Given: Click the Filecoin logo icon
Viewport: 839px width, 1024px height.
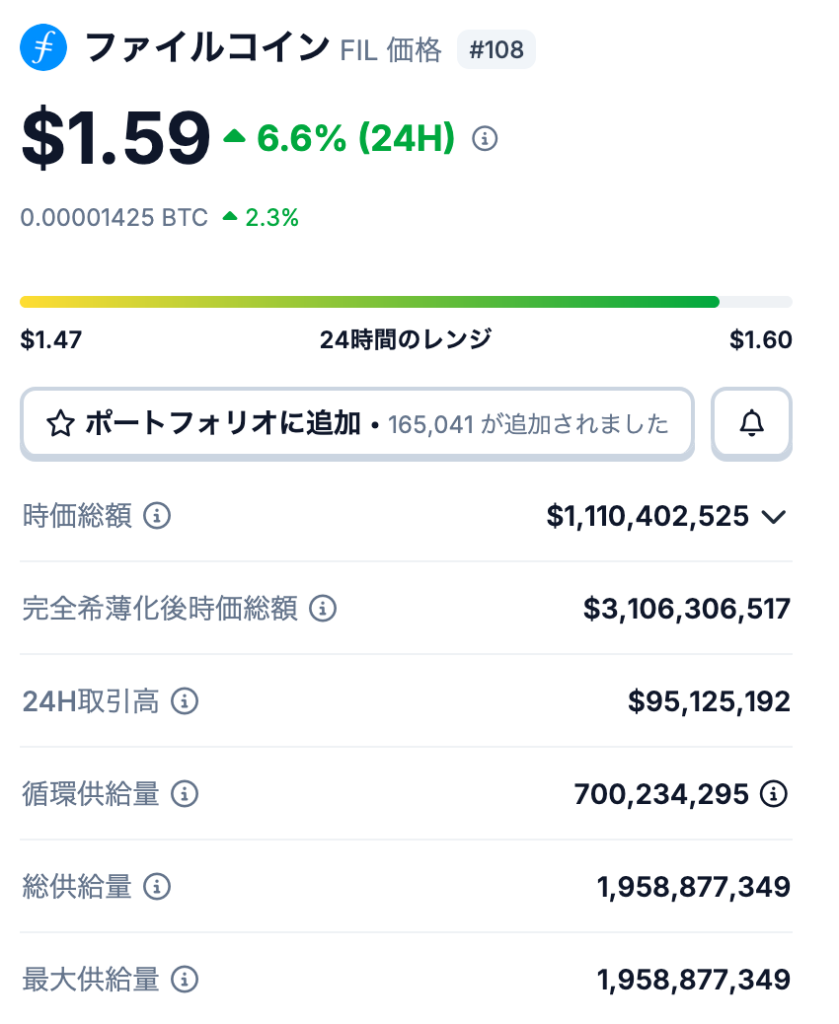Looking at the screenshot, I should (x=43, y=48).
